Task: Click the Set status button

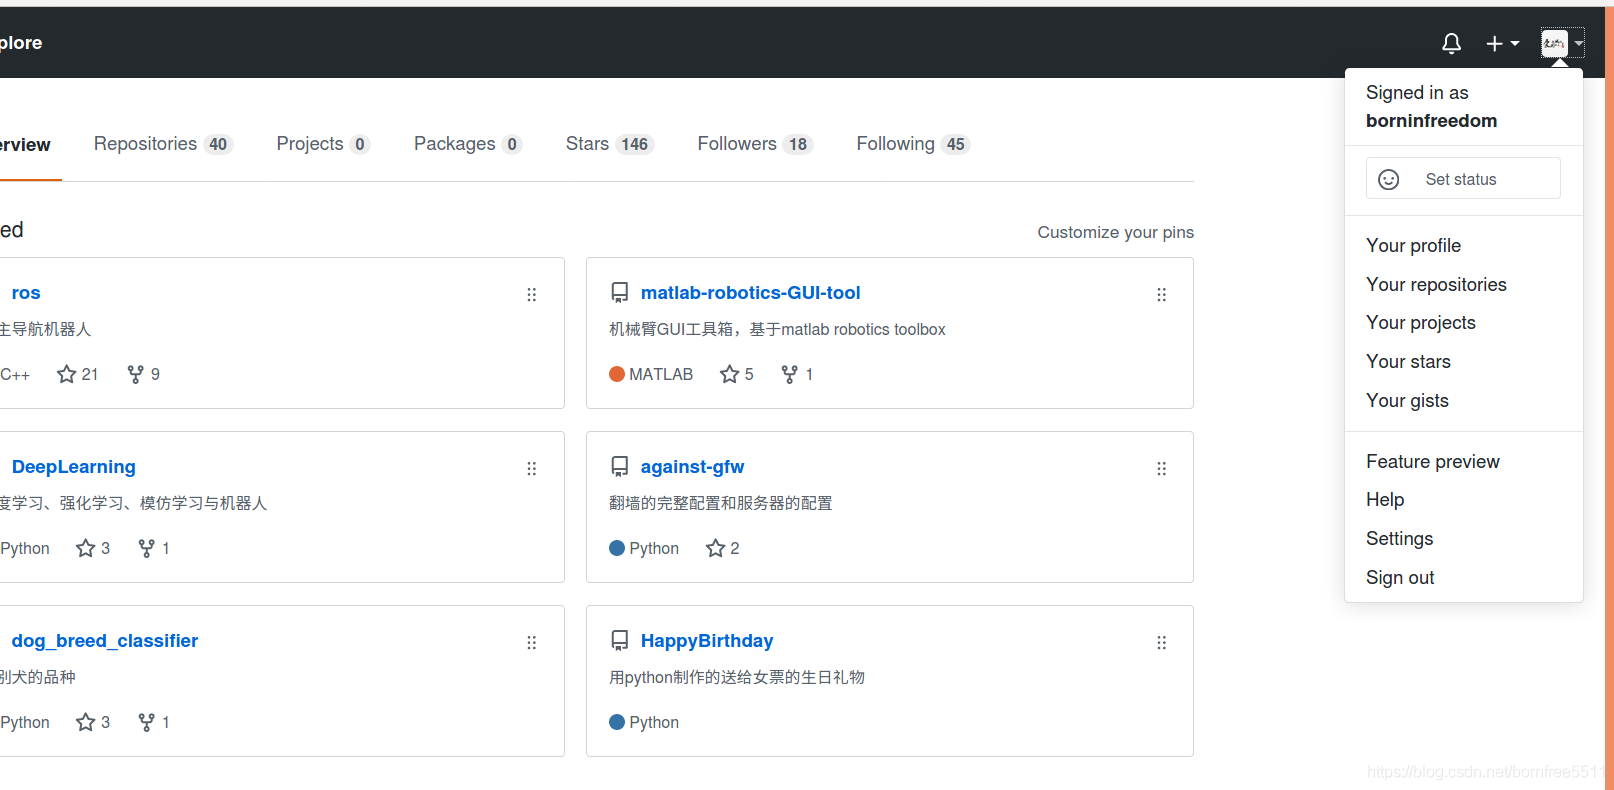Action: tap(1463, 178)
